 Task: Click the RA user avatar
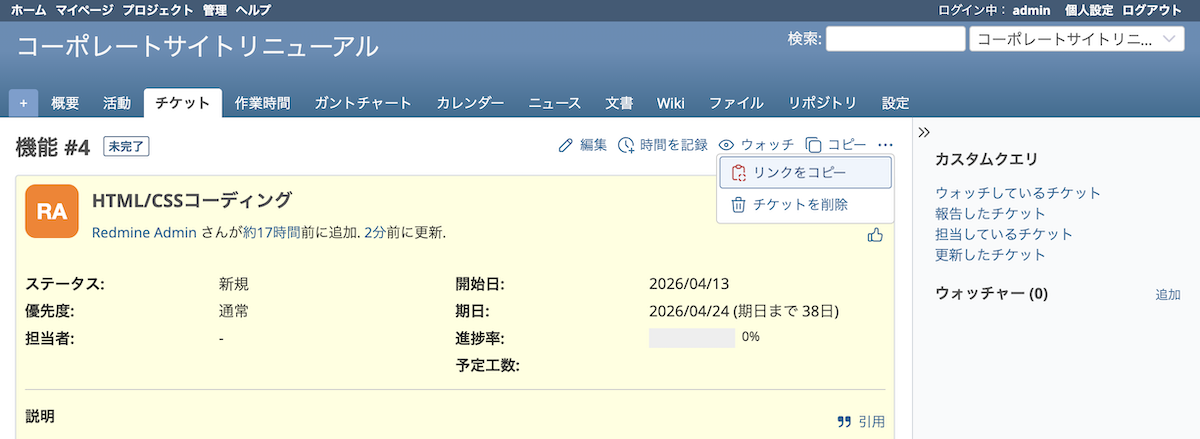tap(52, 211)
